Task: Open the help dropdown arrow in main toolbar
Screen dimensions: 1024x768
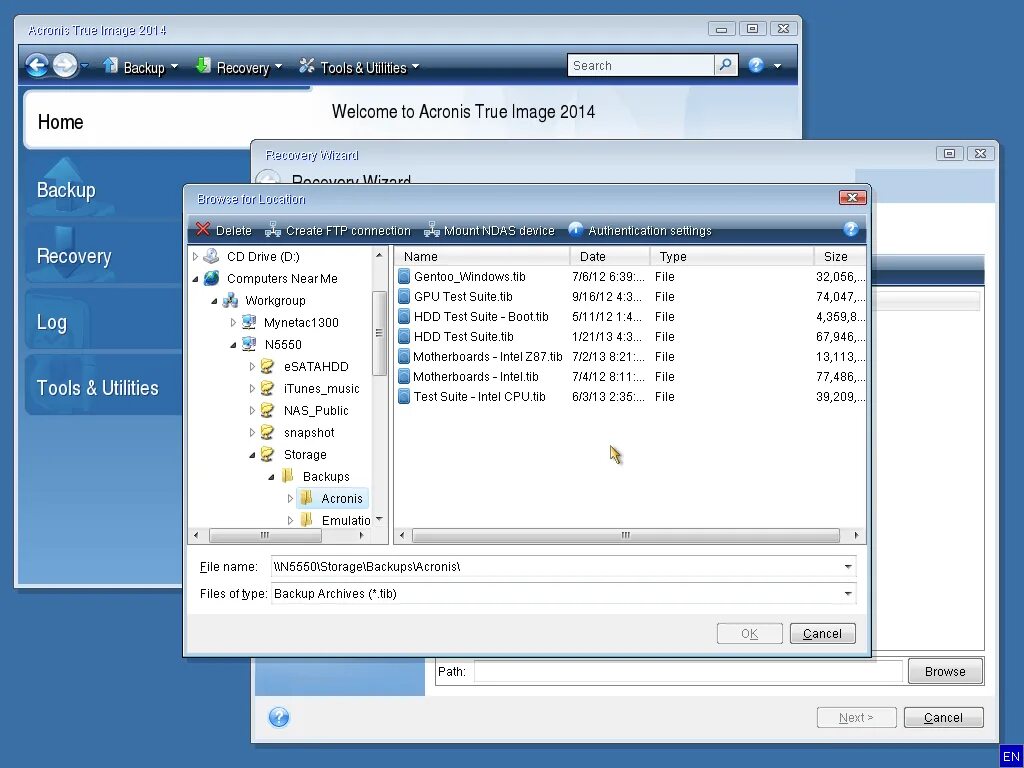Action: pos(777,66)
